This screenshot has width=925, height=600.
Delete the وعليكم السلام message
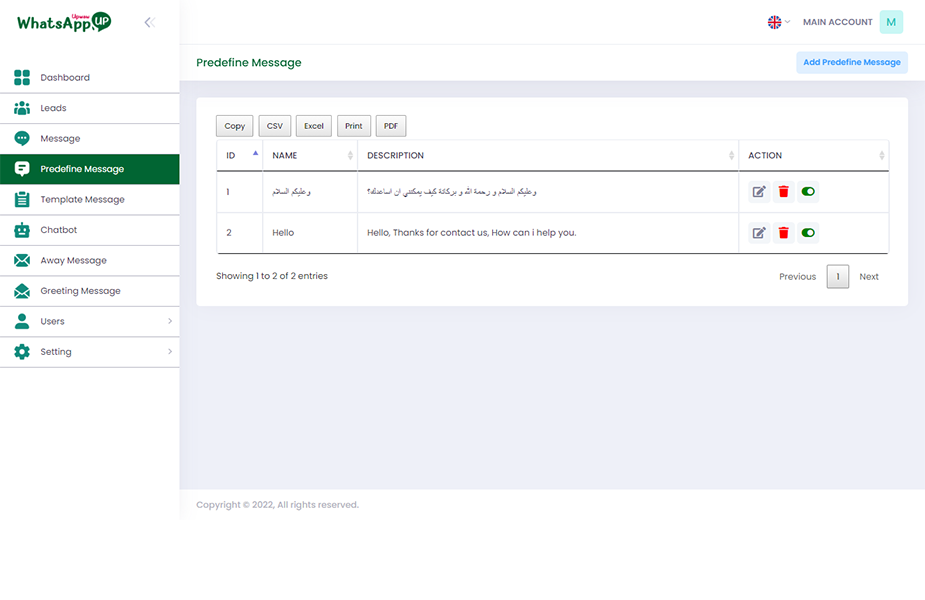783,191
